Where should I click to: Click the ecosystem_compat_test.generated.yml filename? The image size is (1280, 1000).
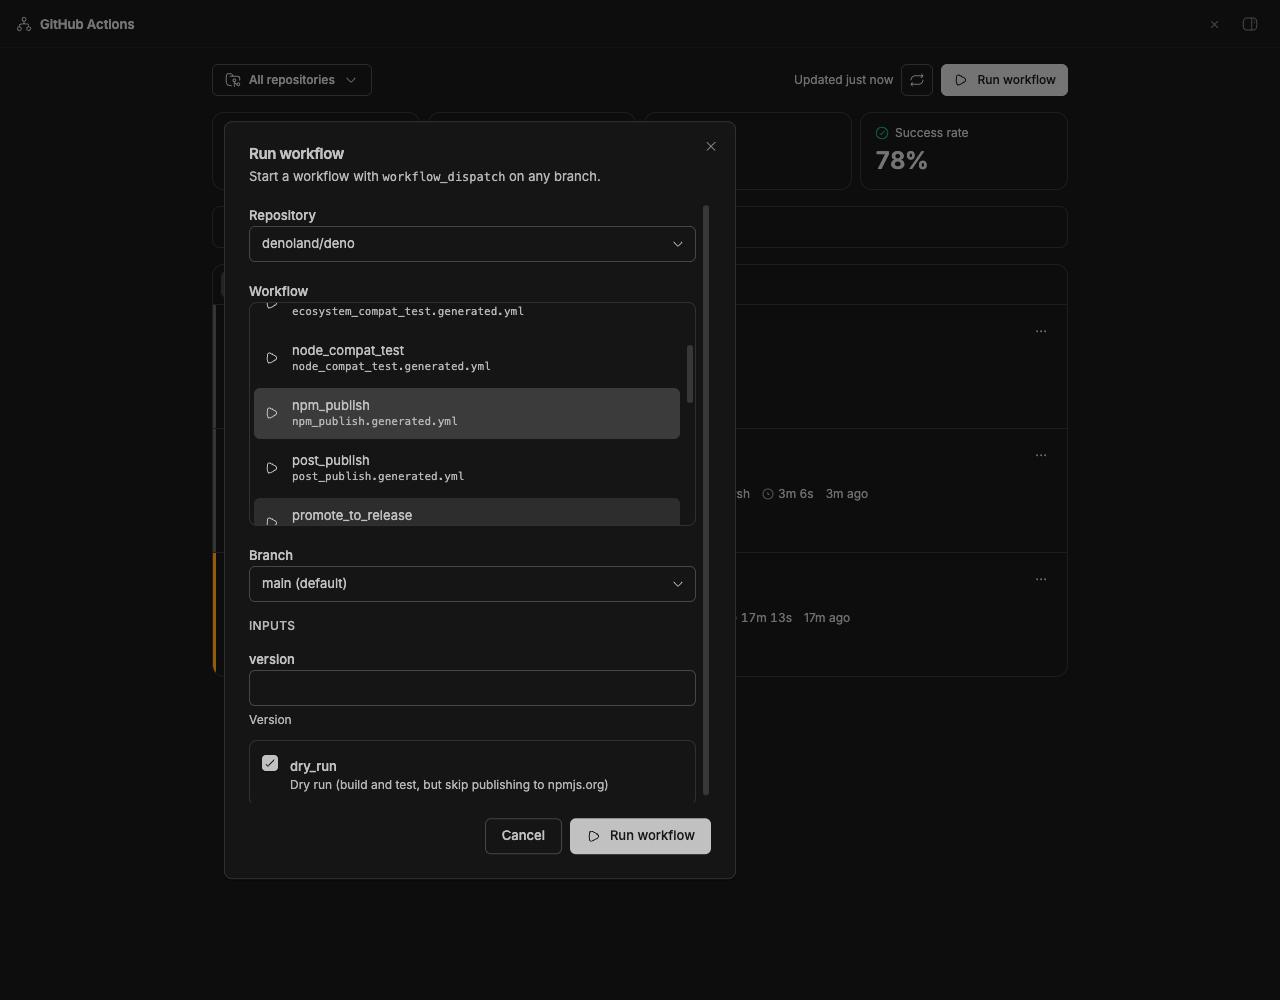pos(408,311)
